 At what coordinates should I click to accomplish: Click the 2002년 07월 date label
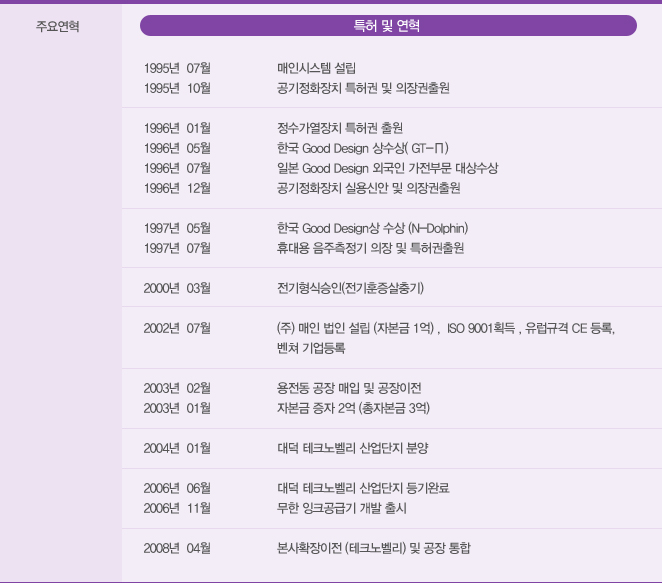[177, 328]
